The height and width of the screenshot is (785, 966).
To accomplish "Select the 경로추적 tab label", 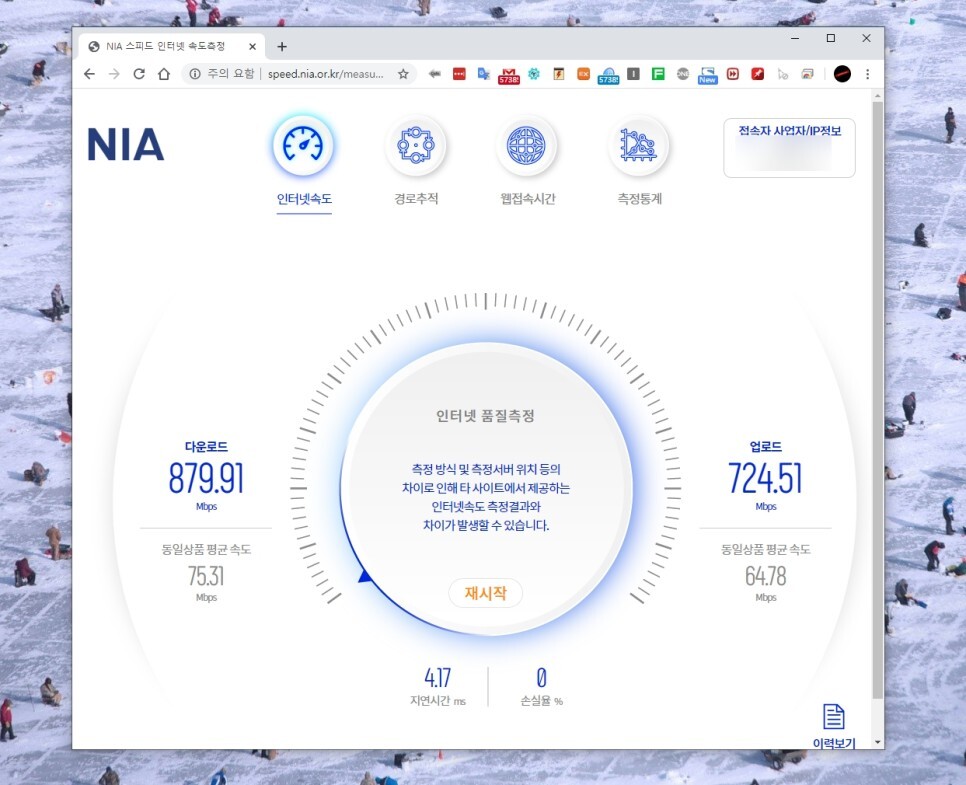I will [x=416, y=199].
